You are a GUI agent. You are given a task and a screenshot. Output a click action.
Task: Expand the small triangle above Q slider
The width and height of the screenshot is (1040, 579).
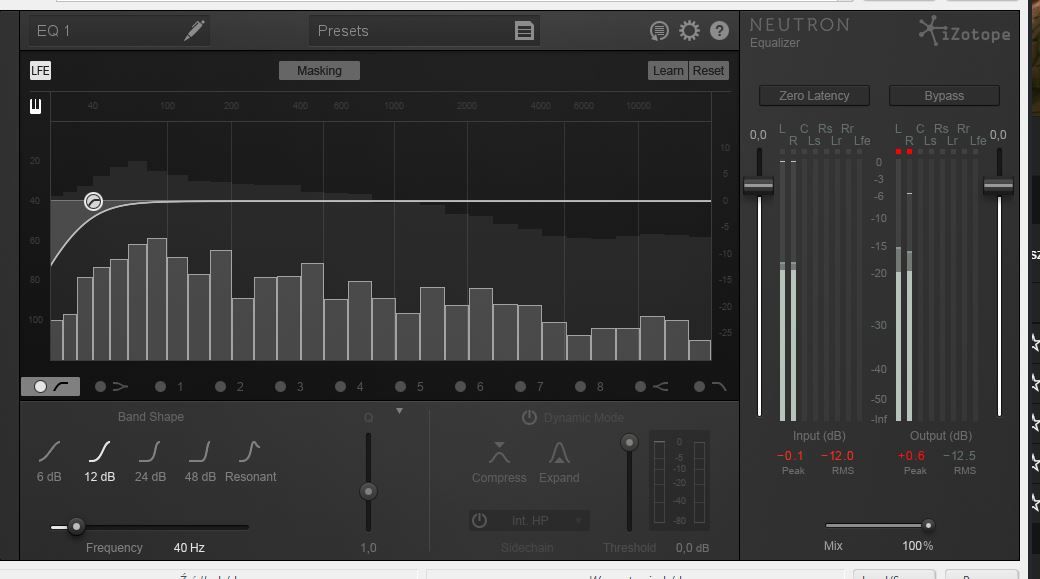(x=399, y=411)
